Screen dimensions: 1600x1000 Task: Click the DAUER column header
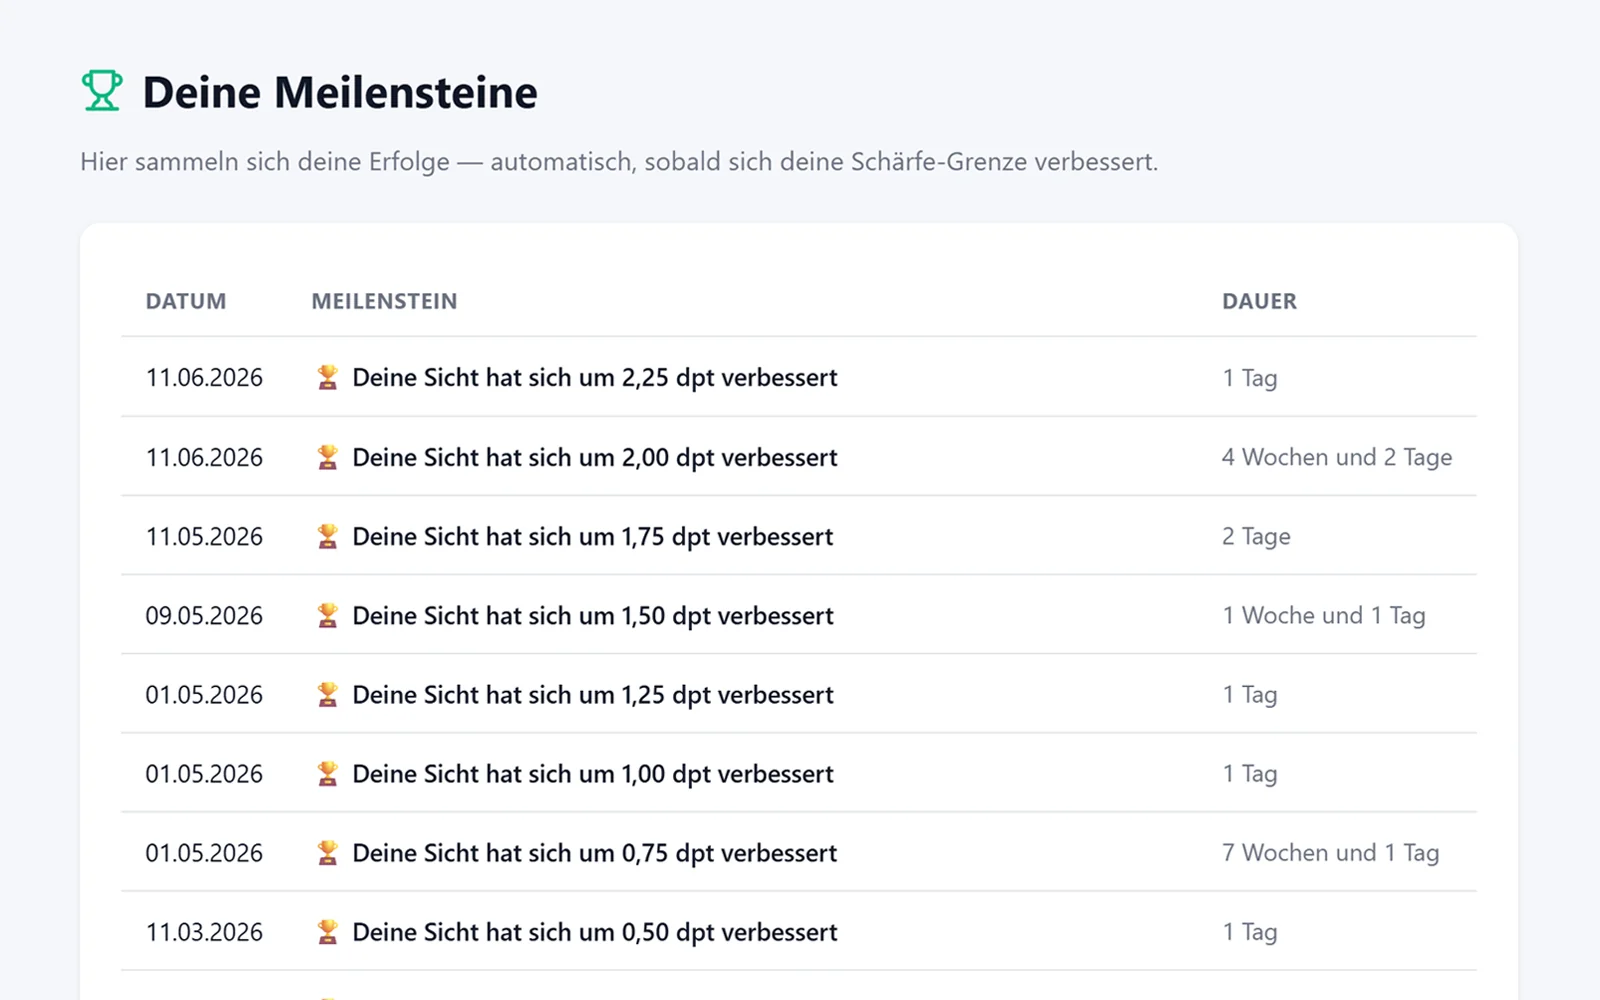[x=1259, y=301]
